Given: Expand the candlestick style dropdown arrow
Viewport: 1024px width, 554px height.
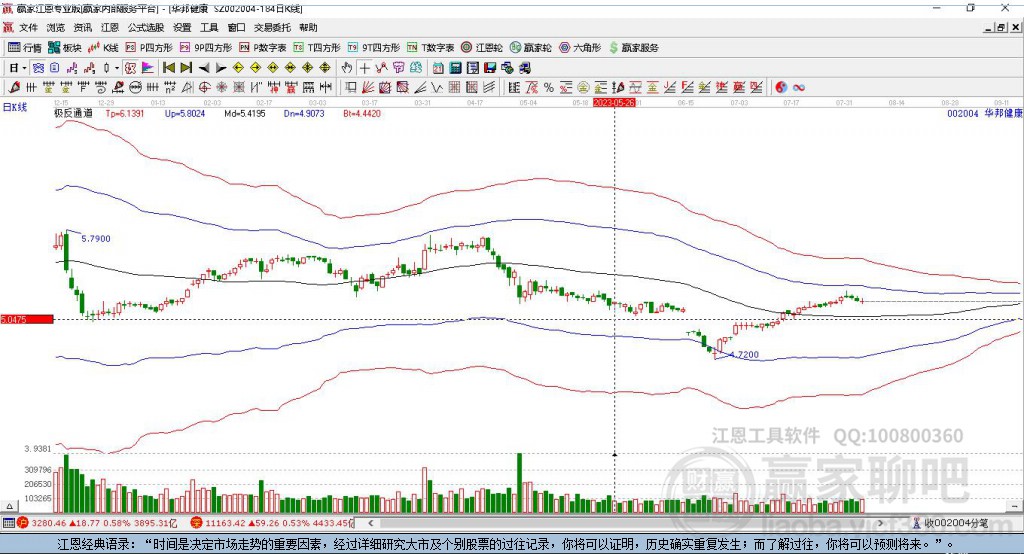Looking at the screenshot, I should coord(117,67).
